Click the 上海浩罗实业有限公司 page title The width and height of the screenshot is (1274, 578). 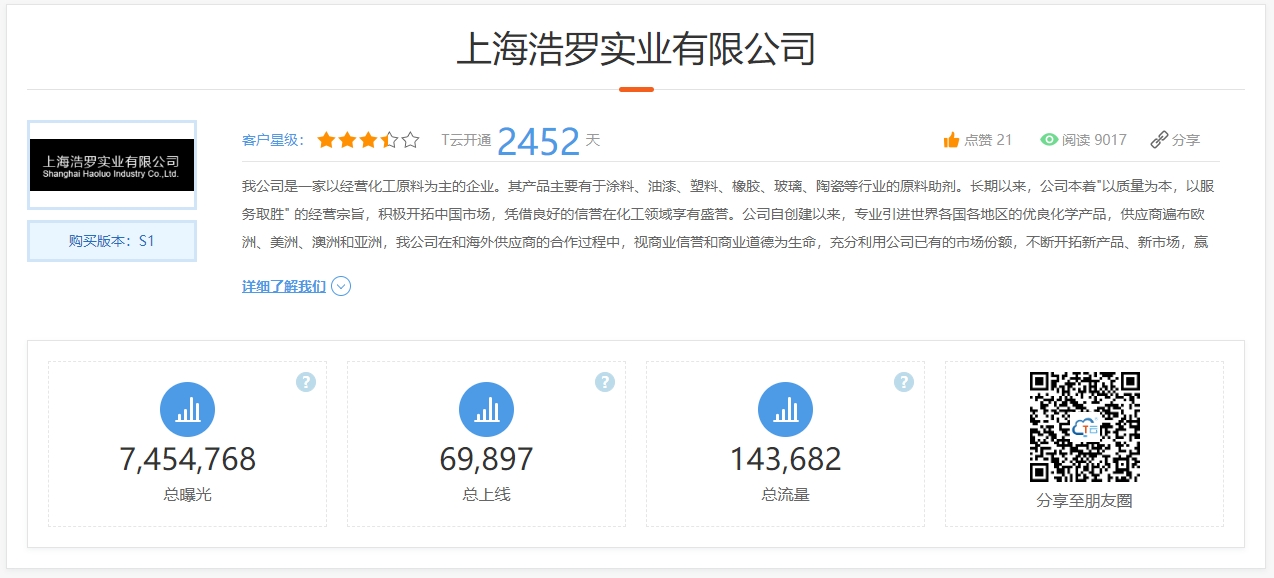tap(636, 48)
